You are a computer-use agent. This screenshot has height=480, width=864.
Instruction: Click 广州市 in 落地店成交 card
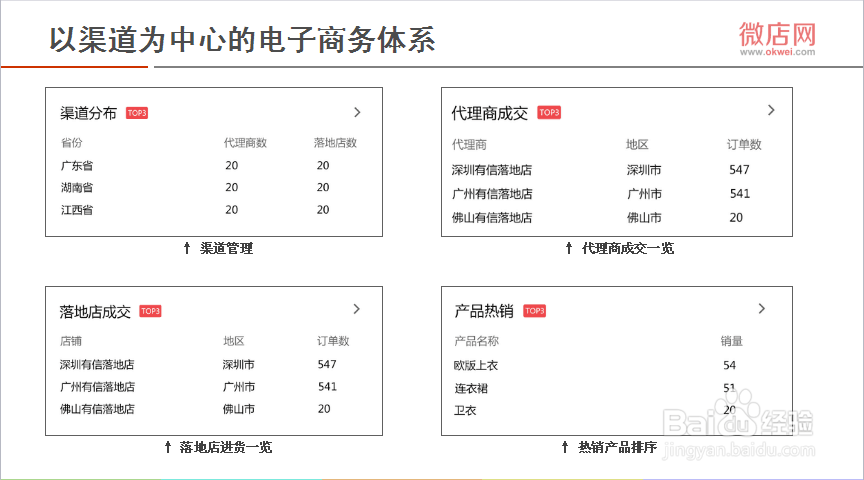click(x=239, y=387)
